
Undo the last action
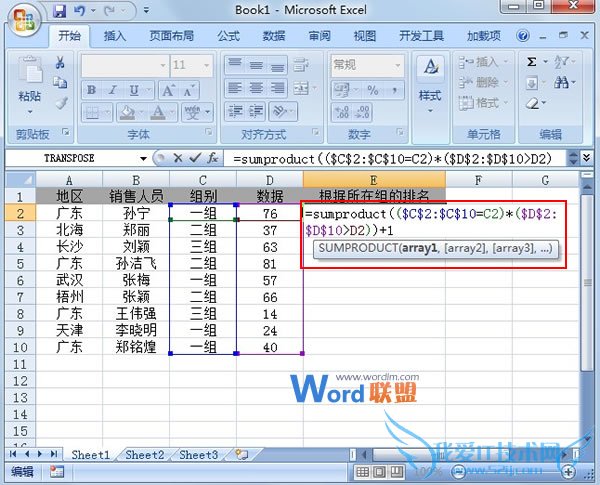[80, 11]
